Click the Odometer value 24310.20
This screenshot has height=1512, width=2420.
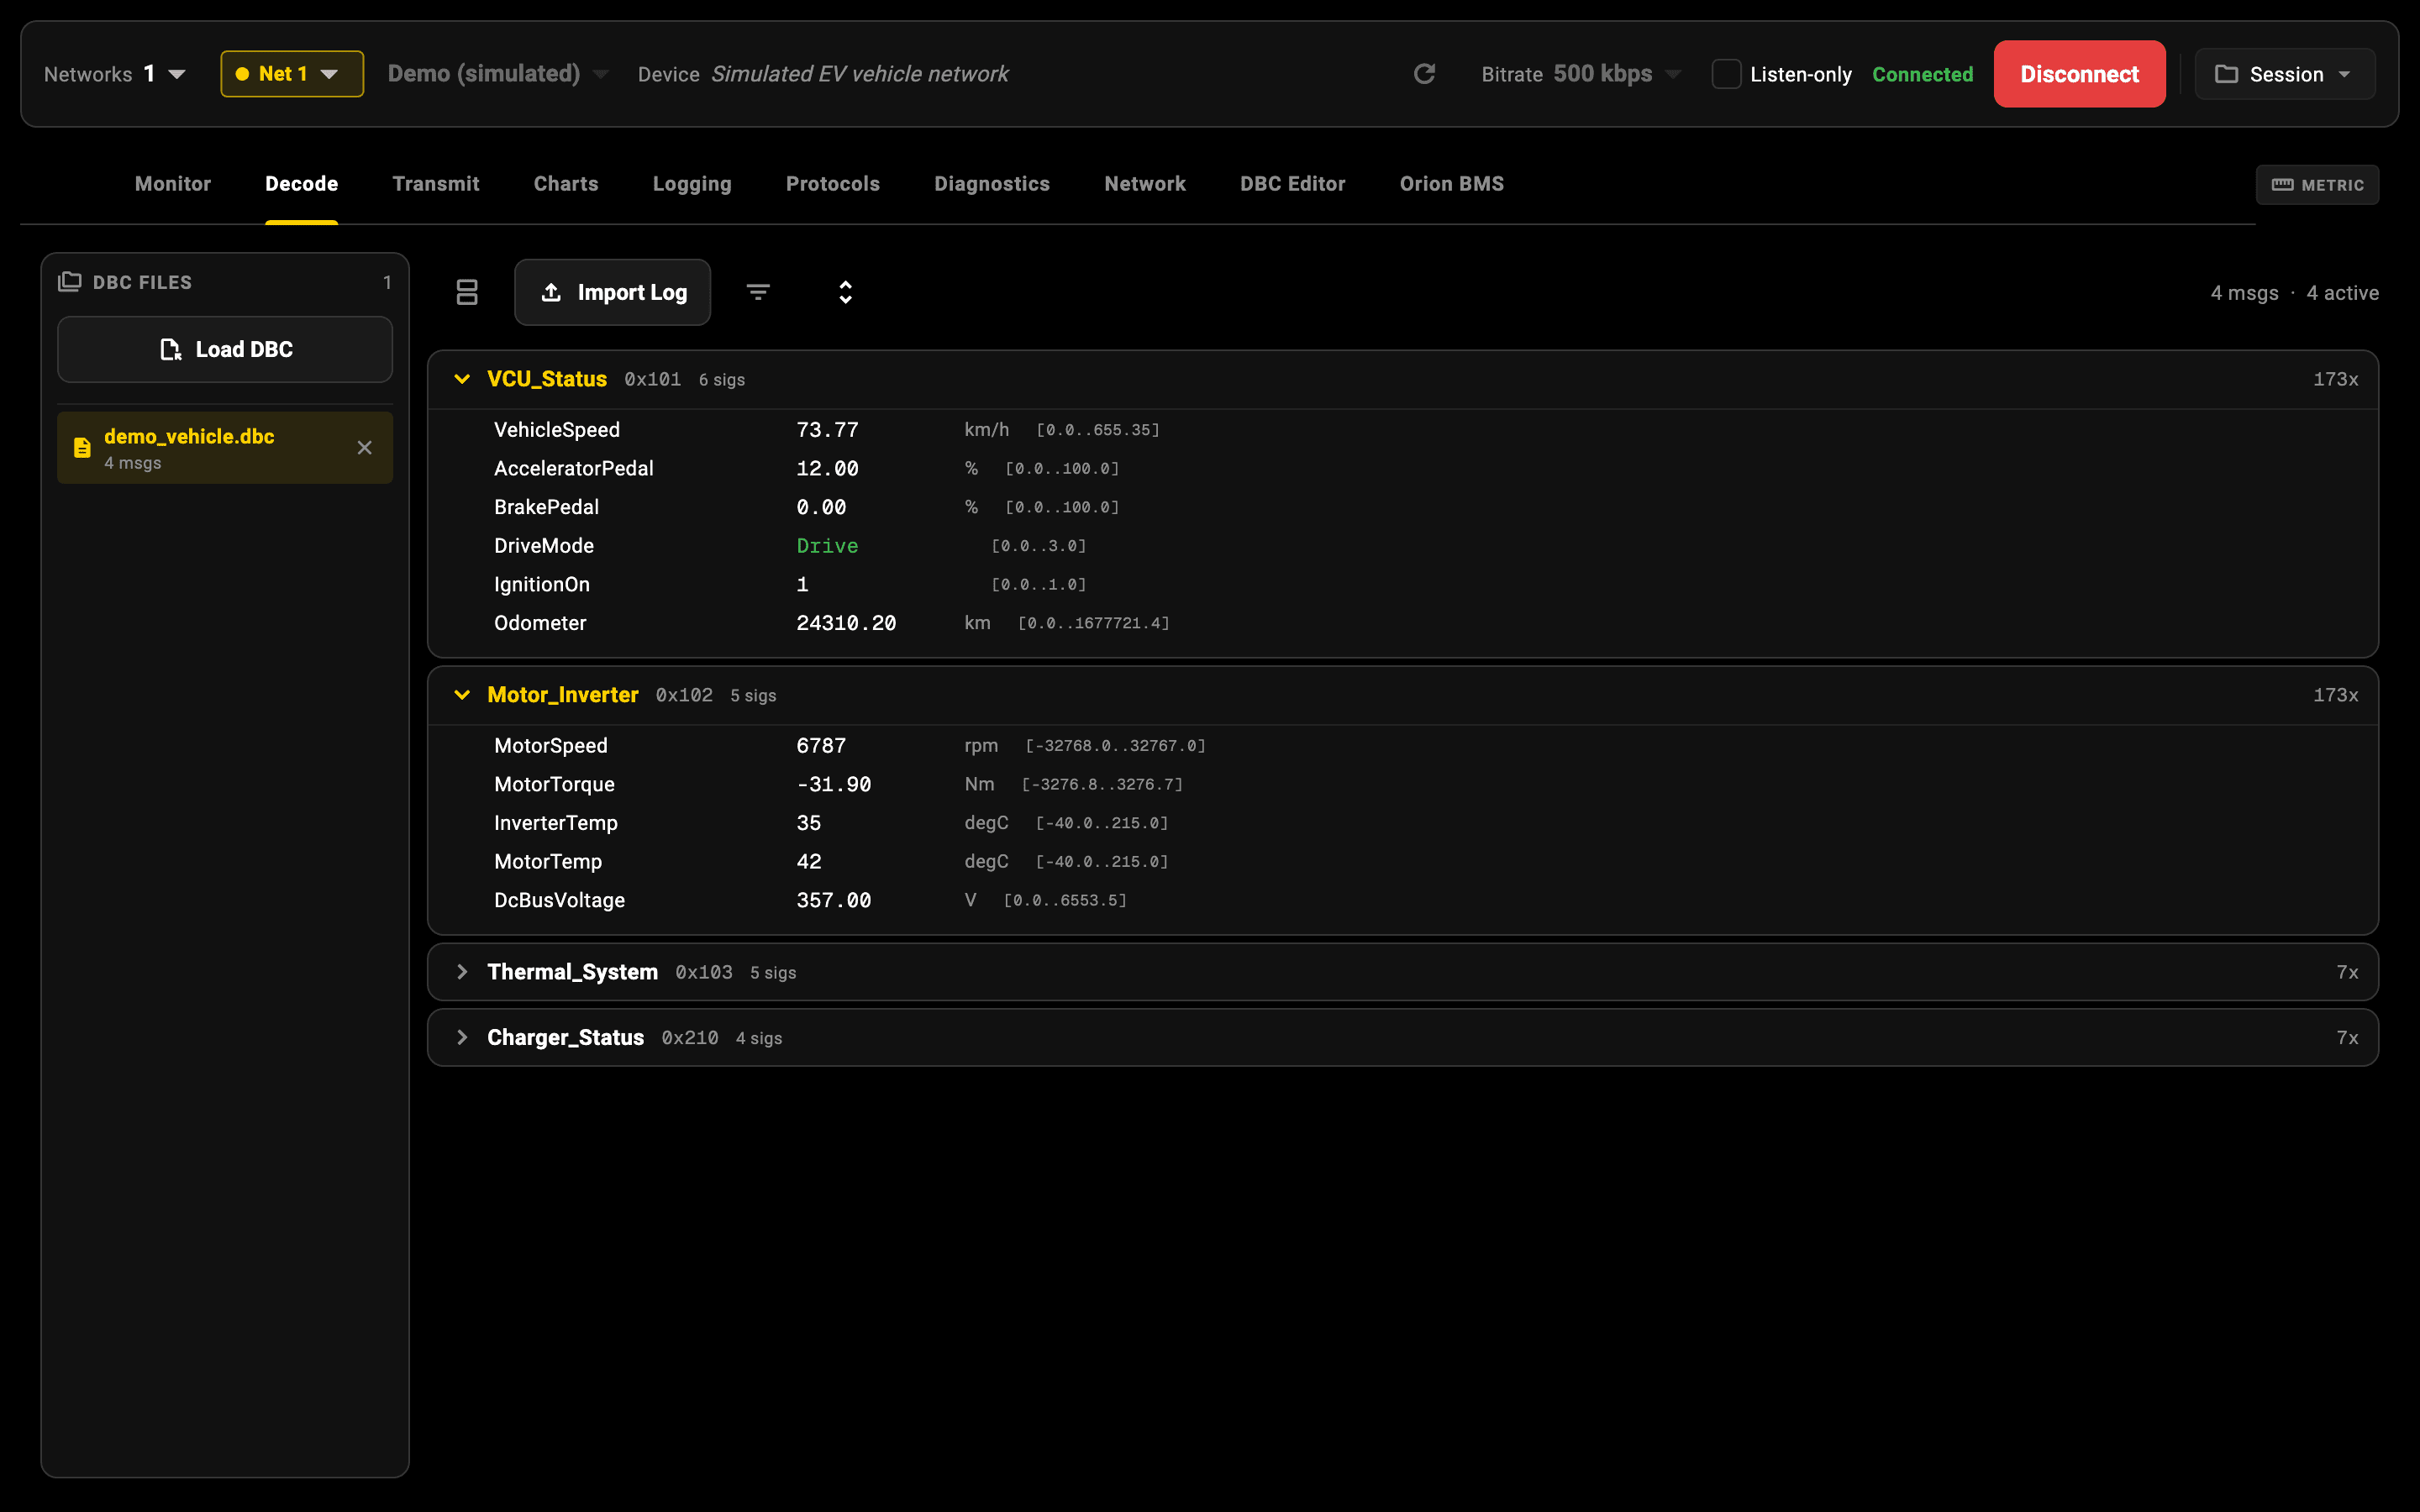846,623
